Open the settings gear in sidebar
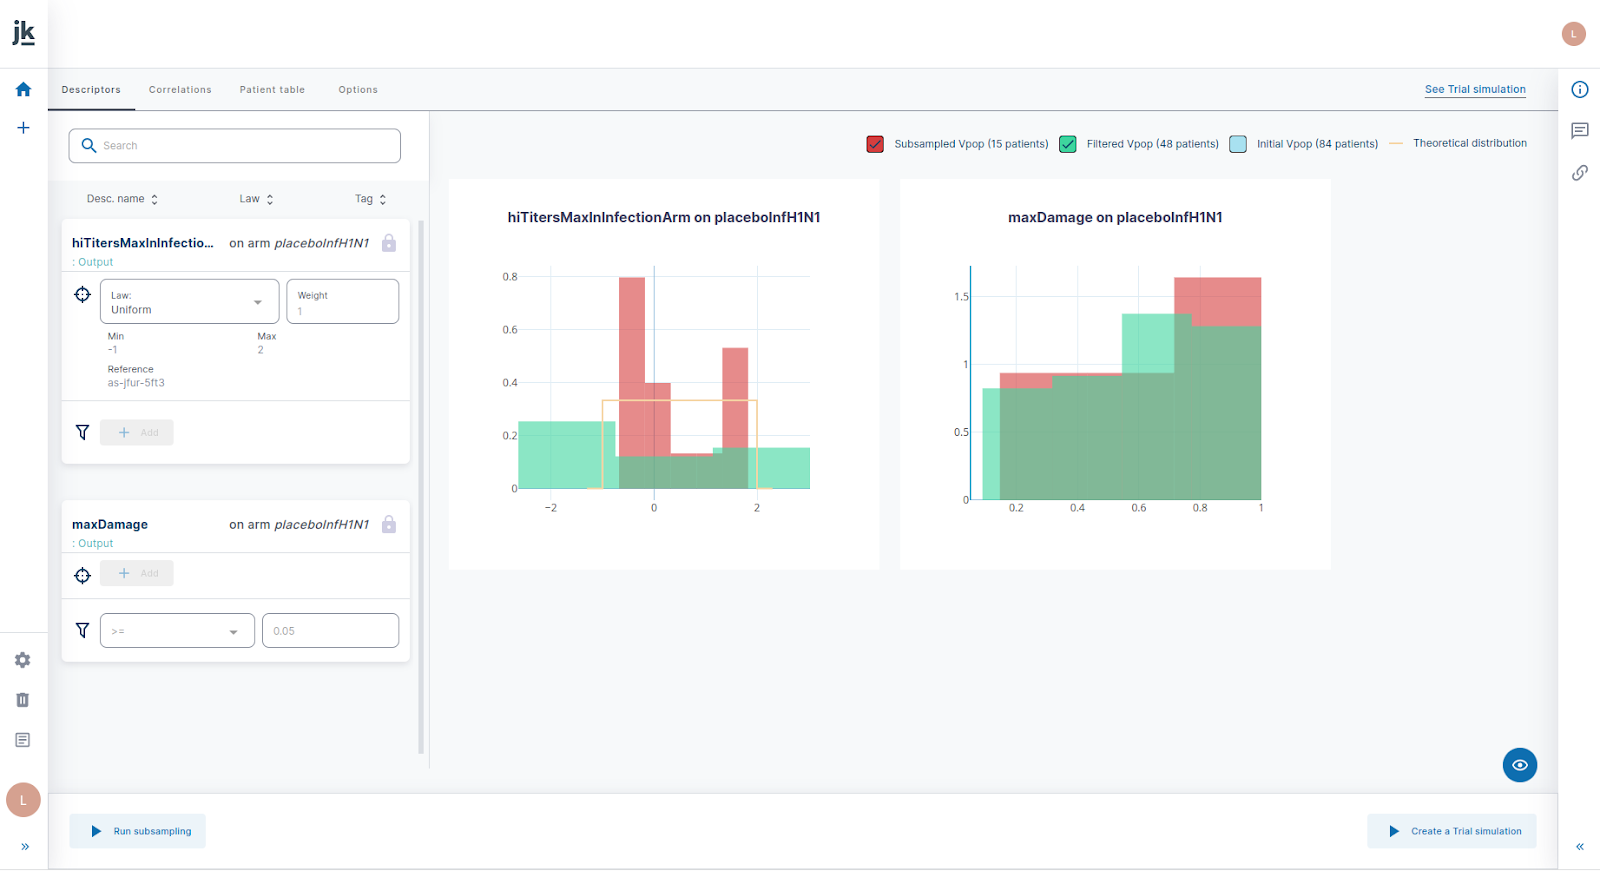The width and height of the screenshot is (1600, 871). [23, 660]
